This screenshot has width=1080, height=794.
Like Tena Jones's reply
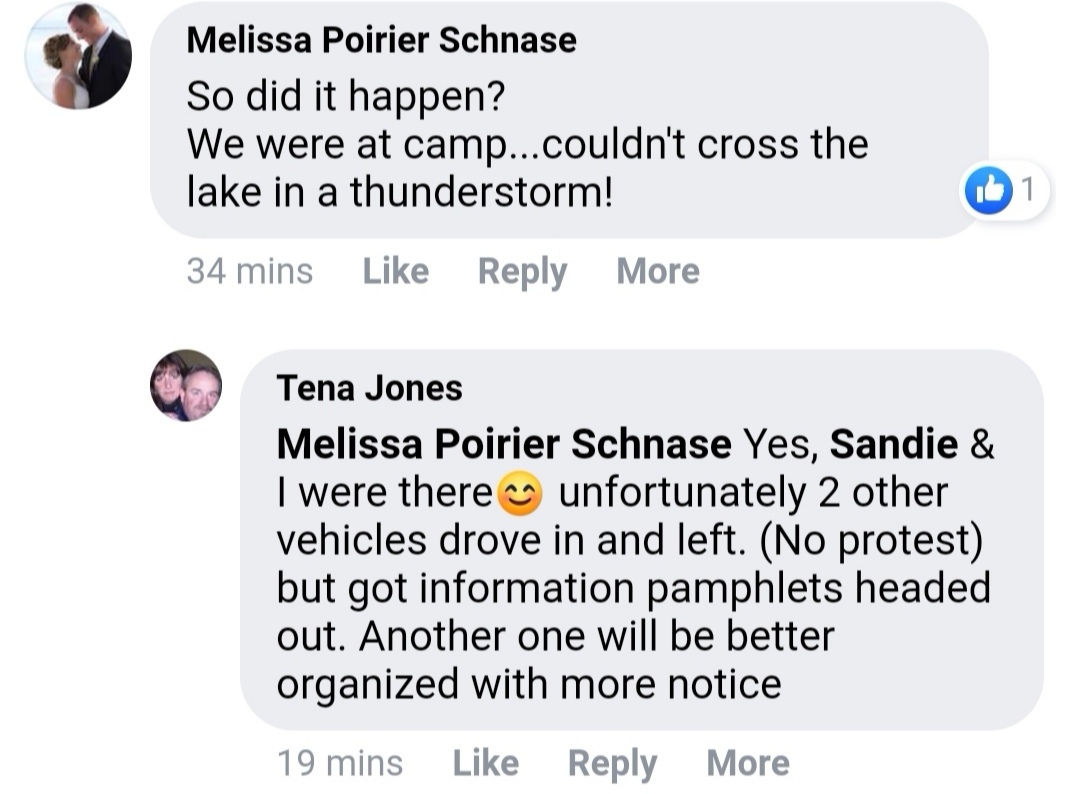coord(485,763)
